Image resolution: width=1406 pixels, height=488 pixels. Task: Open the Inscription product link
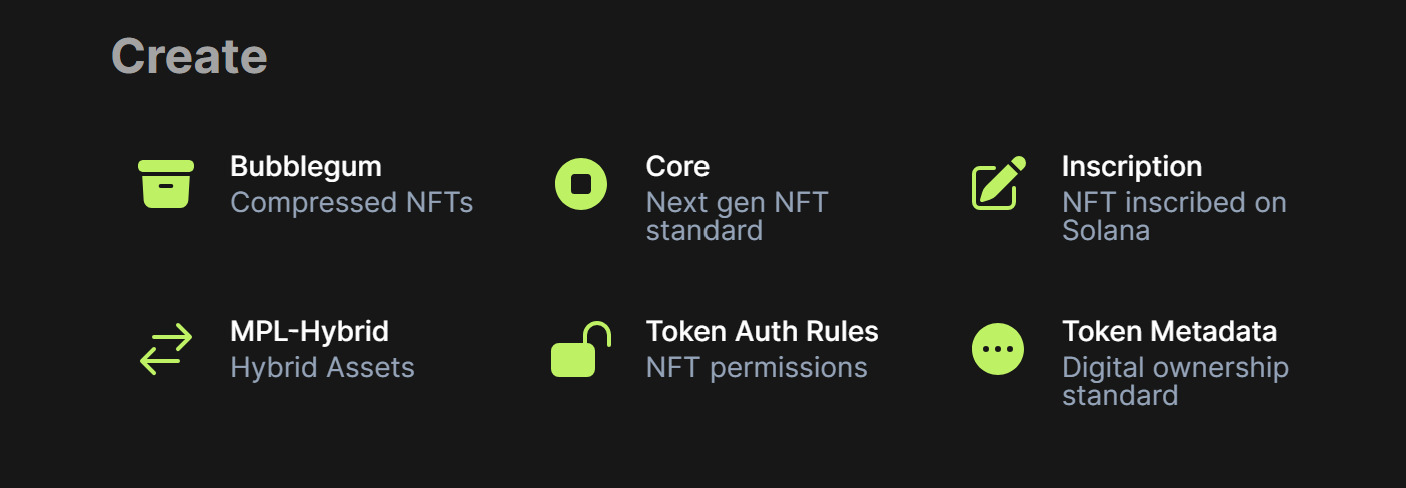pyautogui.click(x=1132, y=166)
